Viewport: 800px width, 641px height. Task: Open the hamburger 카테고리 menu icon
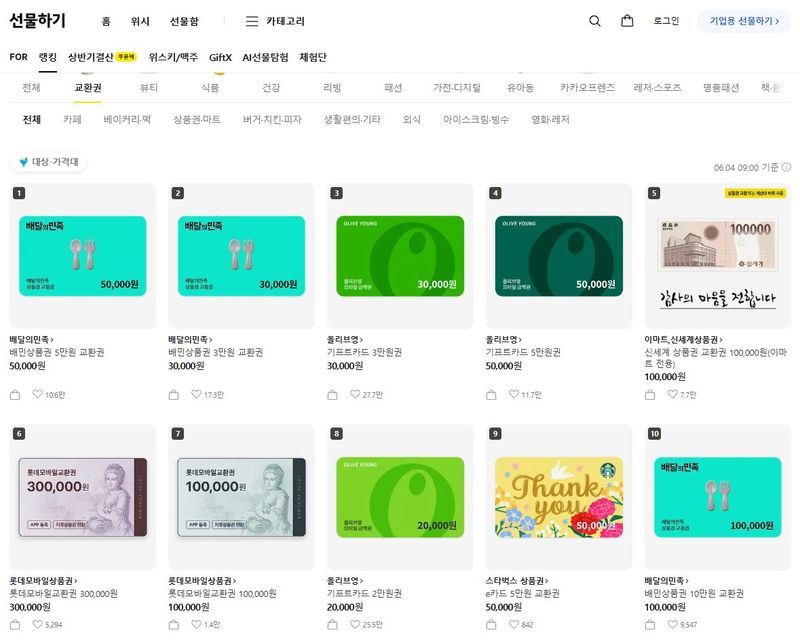[x=252, y=21]
